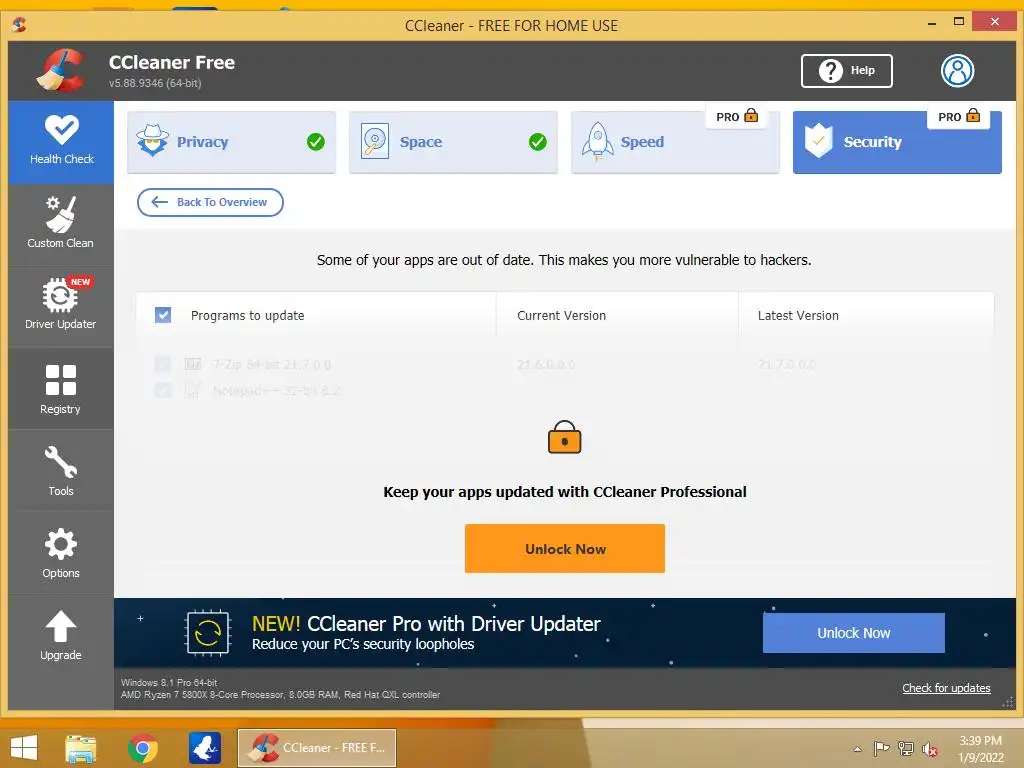Click the network tray icon

[906, 748]
